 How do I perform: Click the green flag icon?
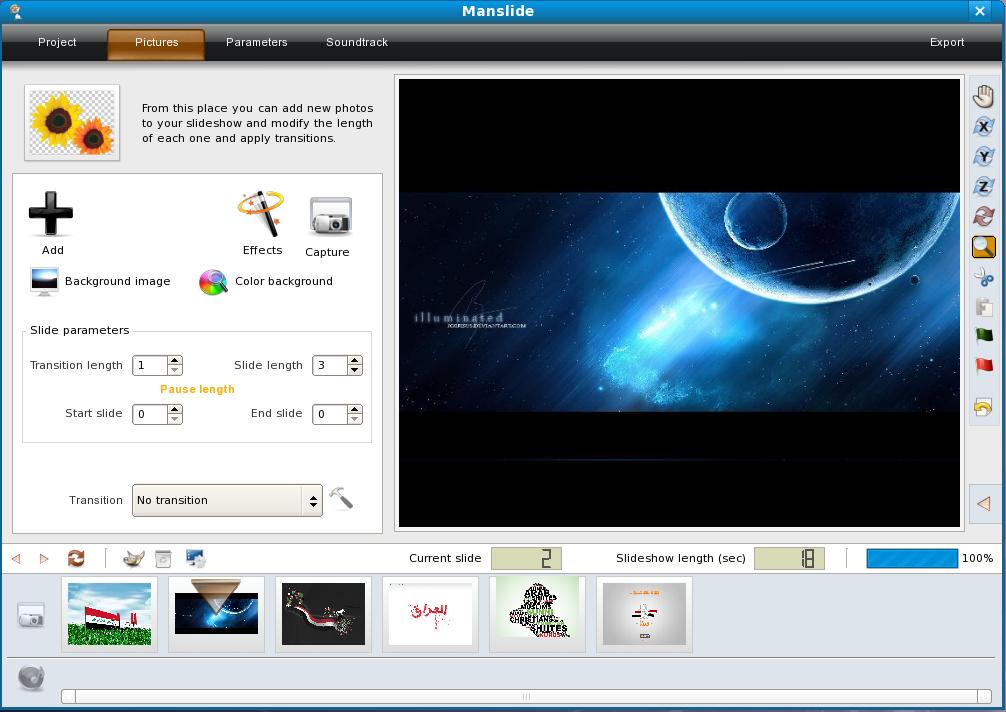pos(983,336)
